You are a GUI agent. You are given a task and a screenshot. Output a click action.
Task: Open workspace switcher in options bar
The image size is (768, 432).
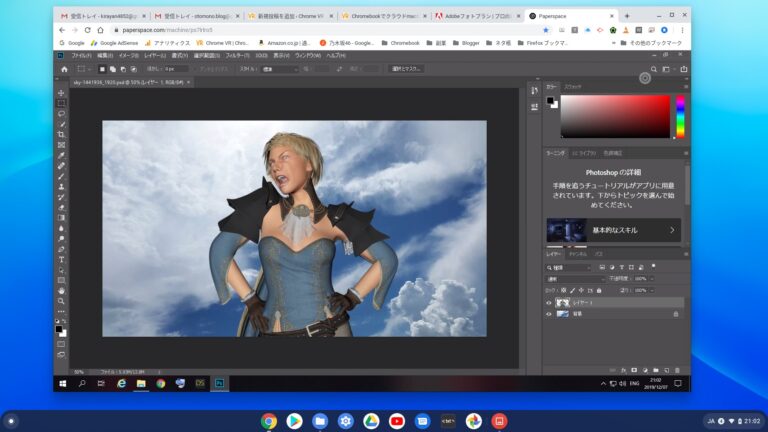[x=667, y=69]
